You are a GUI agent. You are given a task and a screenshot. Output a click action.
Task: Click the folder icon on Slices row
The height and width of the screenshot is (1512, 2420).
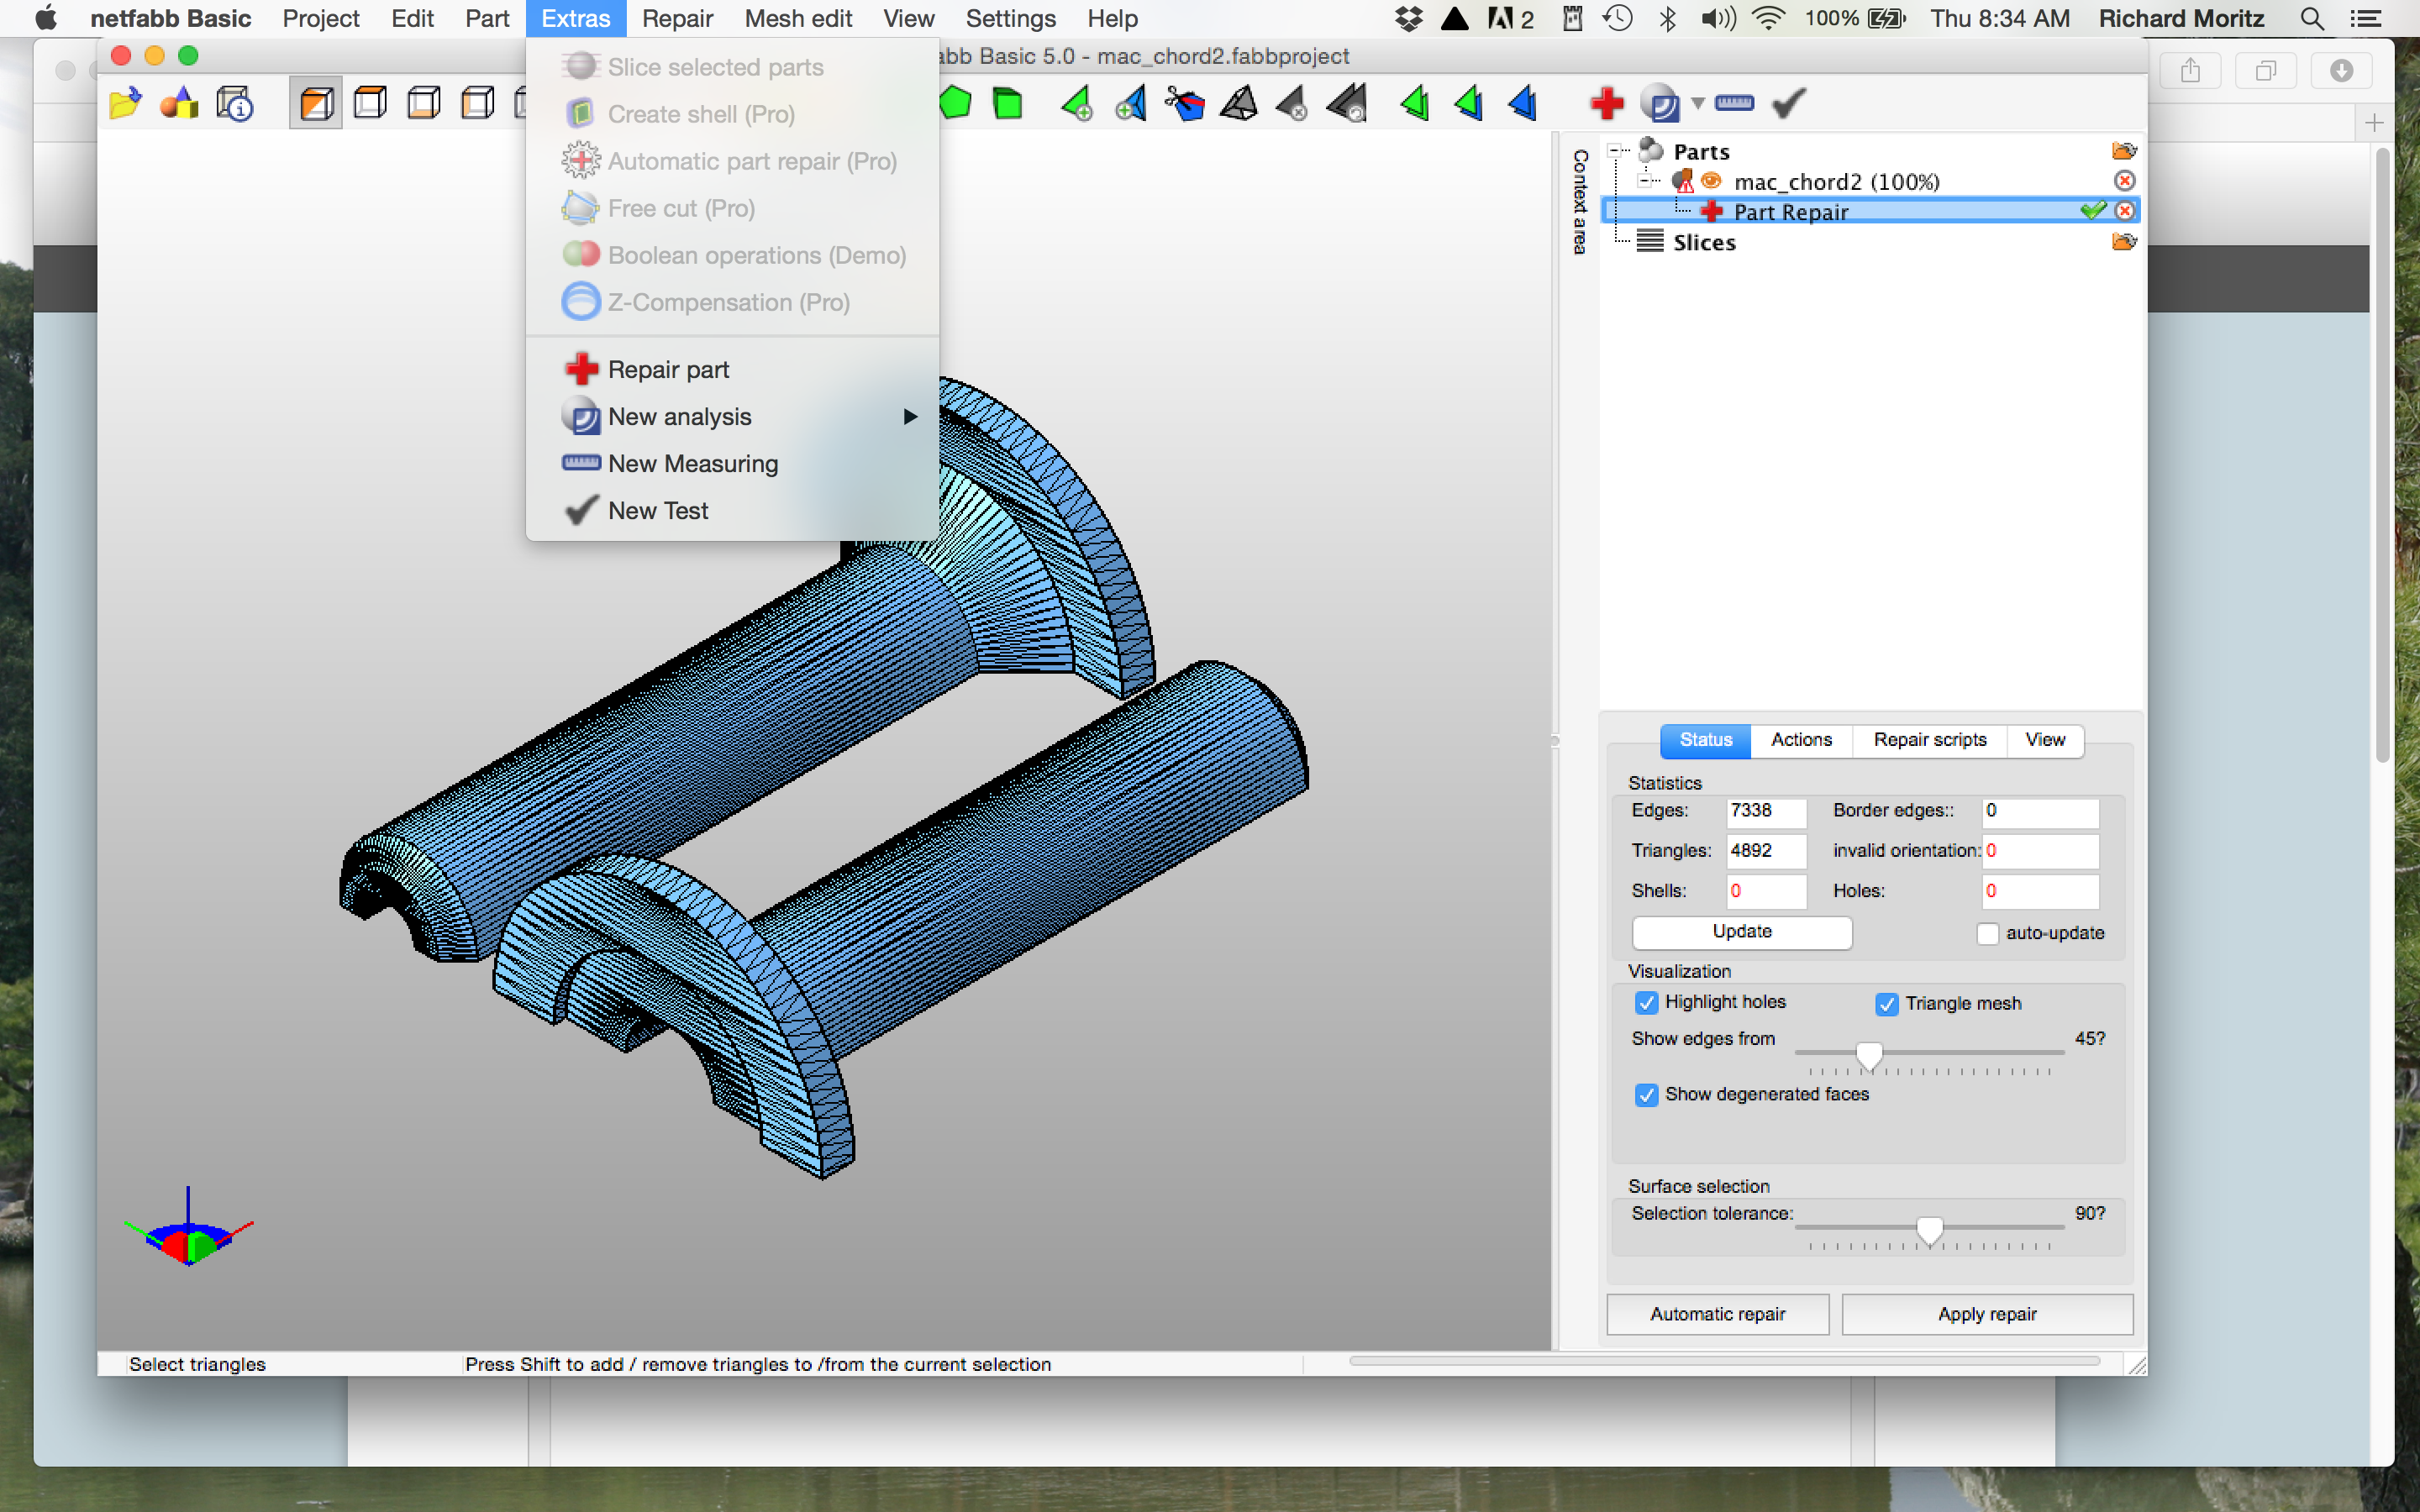[2124, 242]
